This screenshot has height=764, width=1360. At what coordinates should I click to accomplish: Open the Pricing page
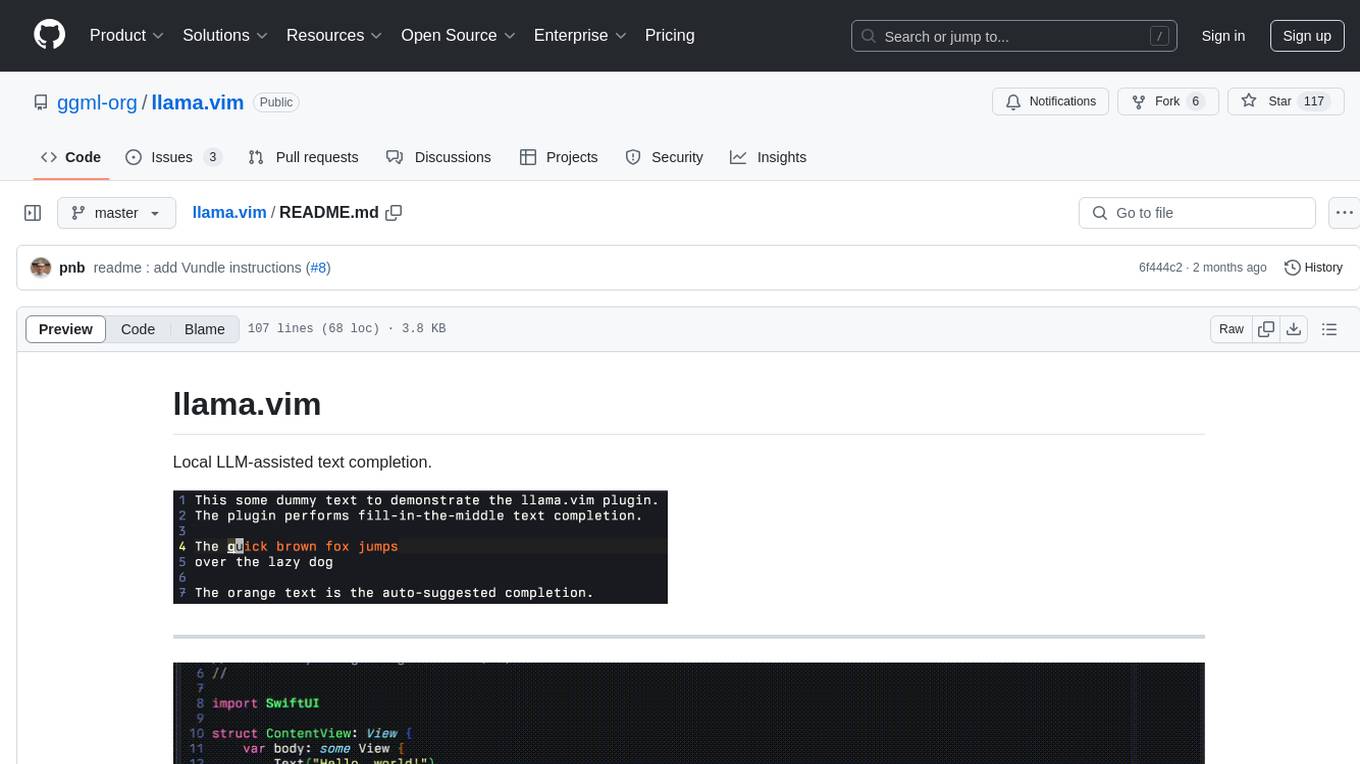click(670, 35)
